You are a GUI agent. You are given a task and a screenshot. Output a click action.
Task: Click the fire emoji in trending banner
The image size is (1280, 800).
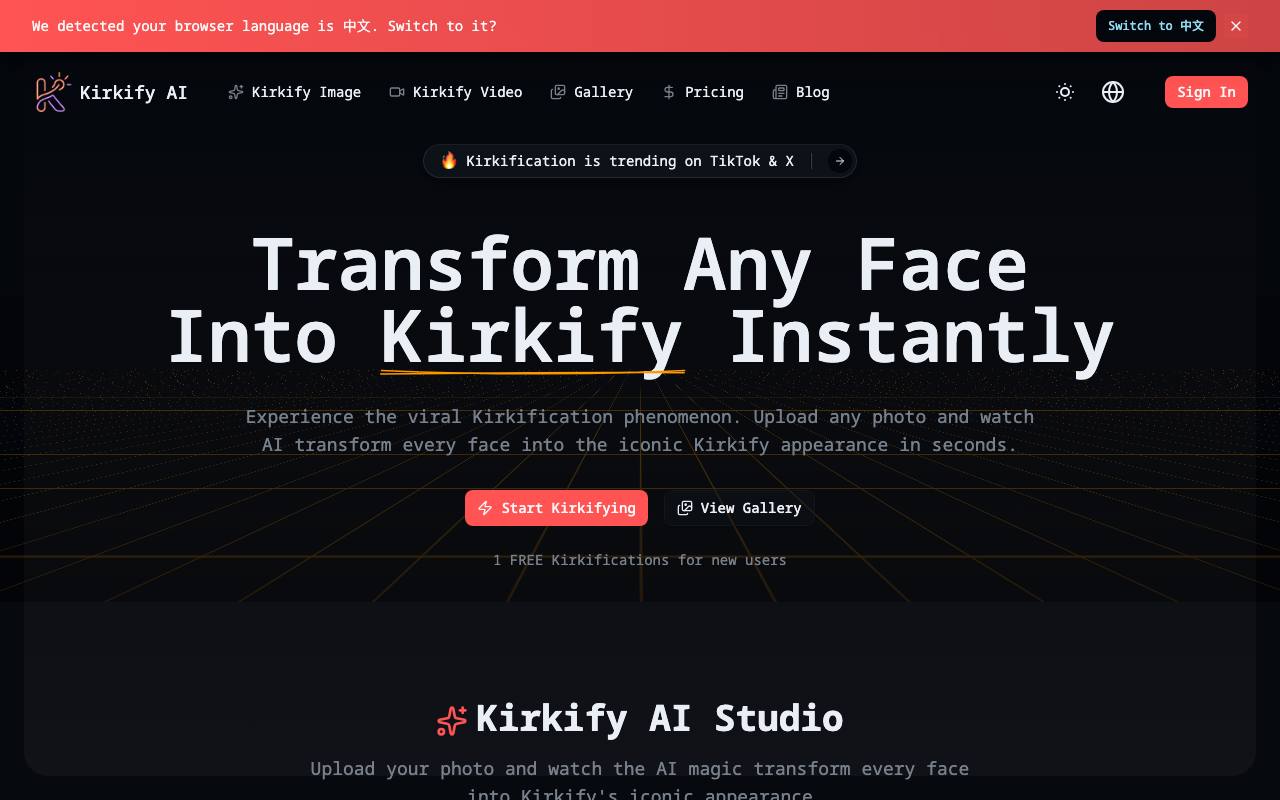point(449,161)
